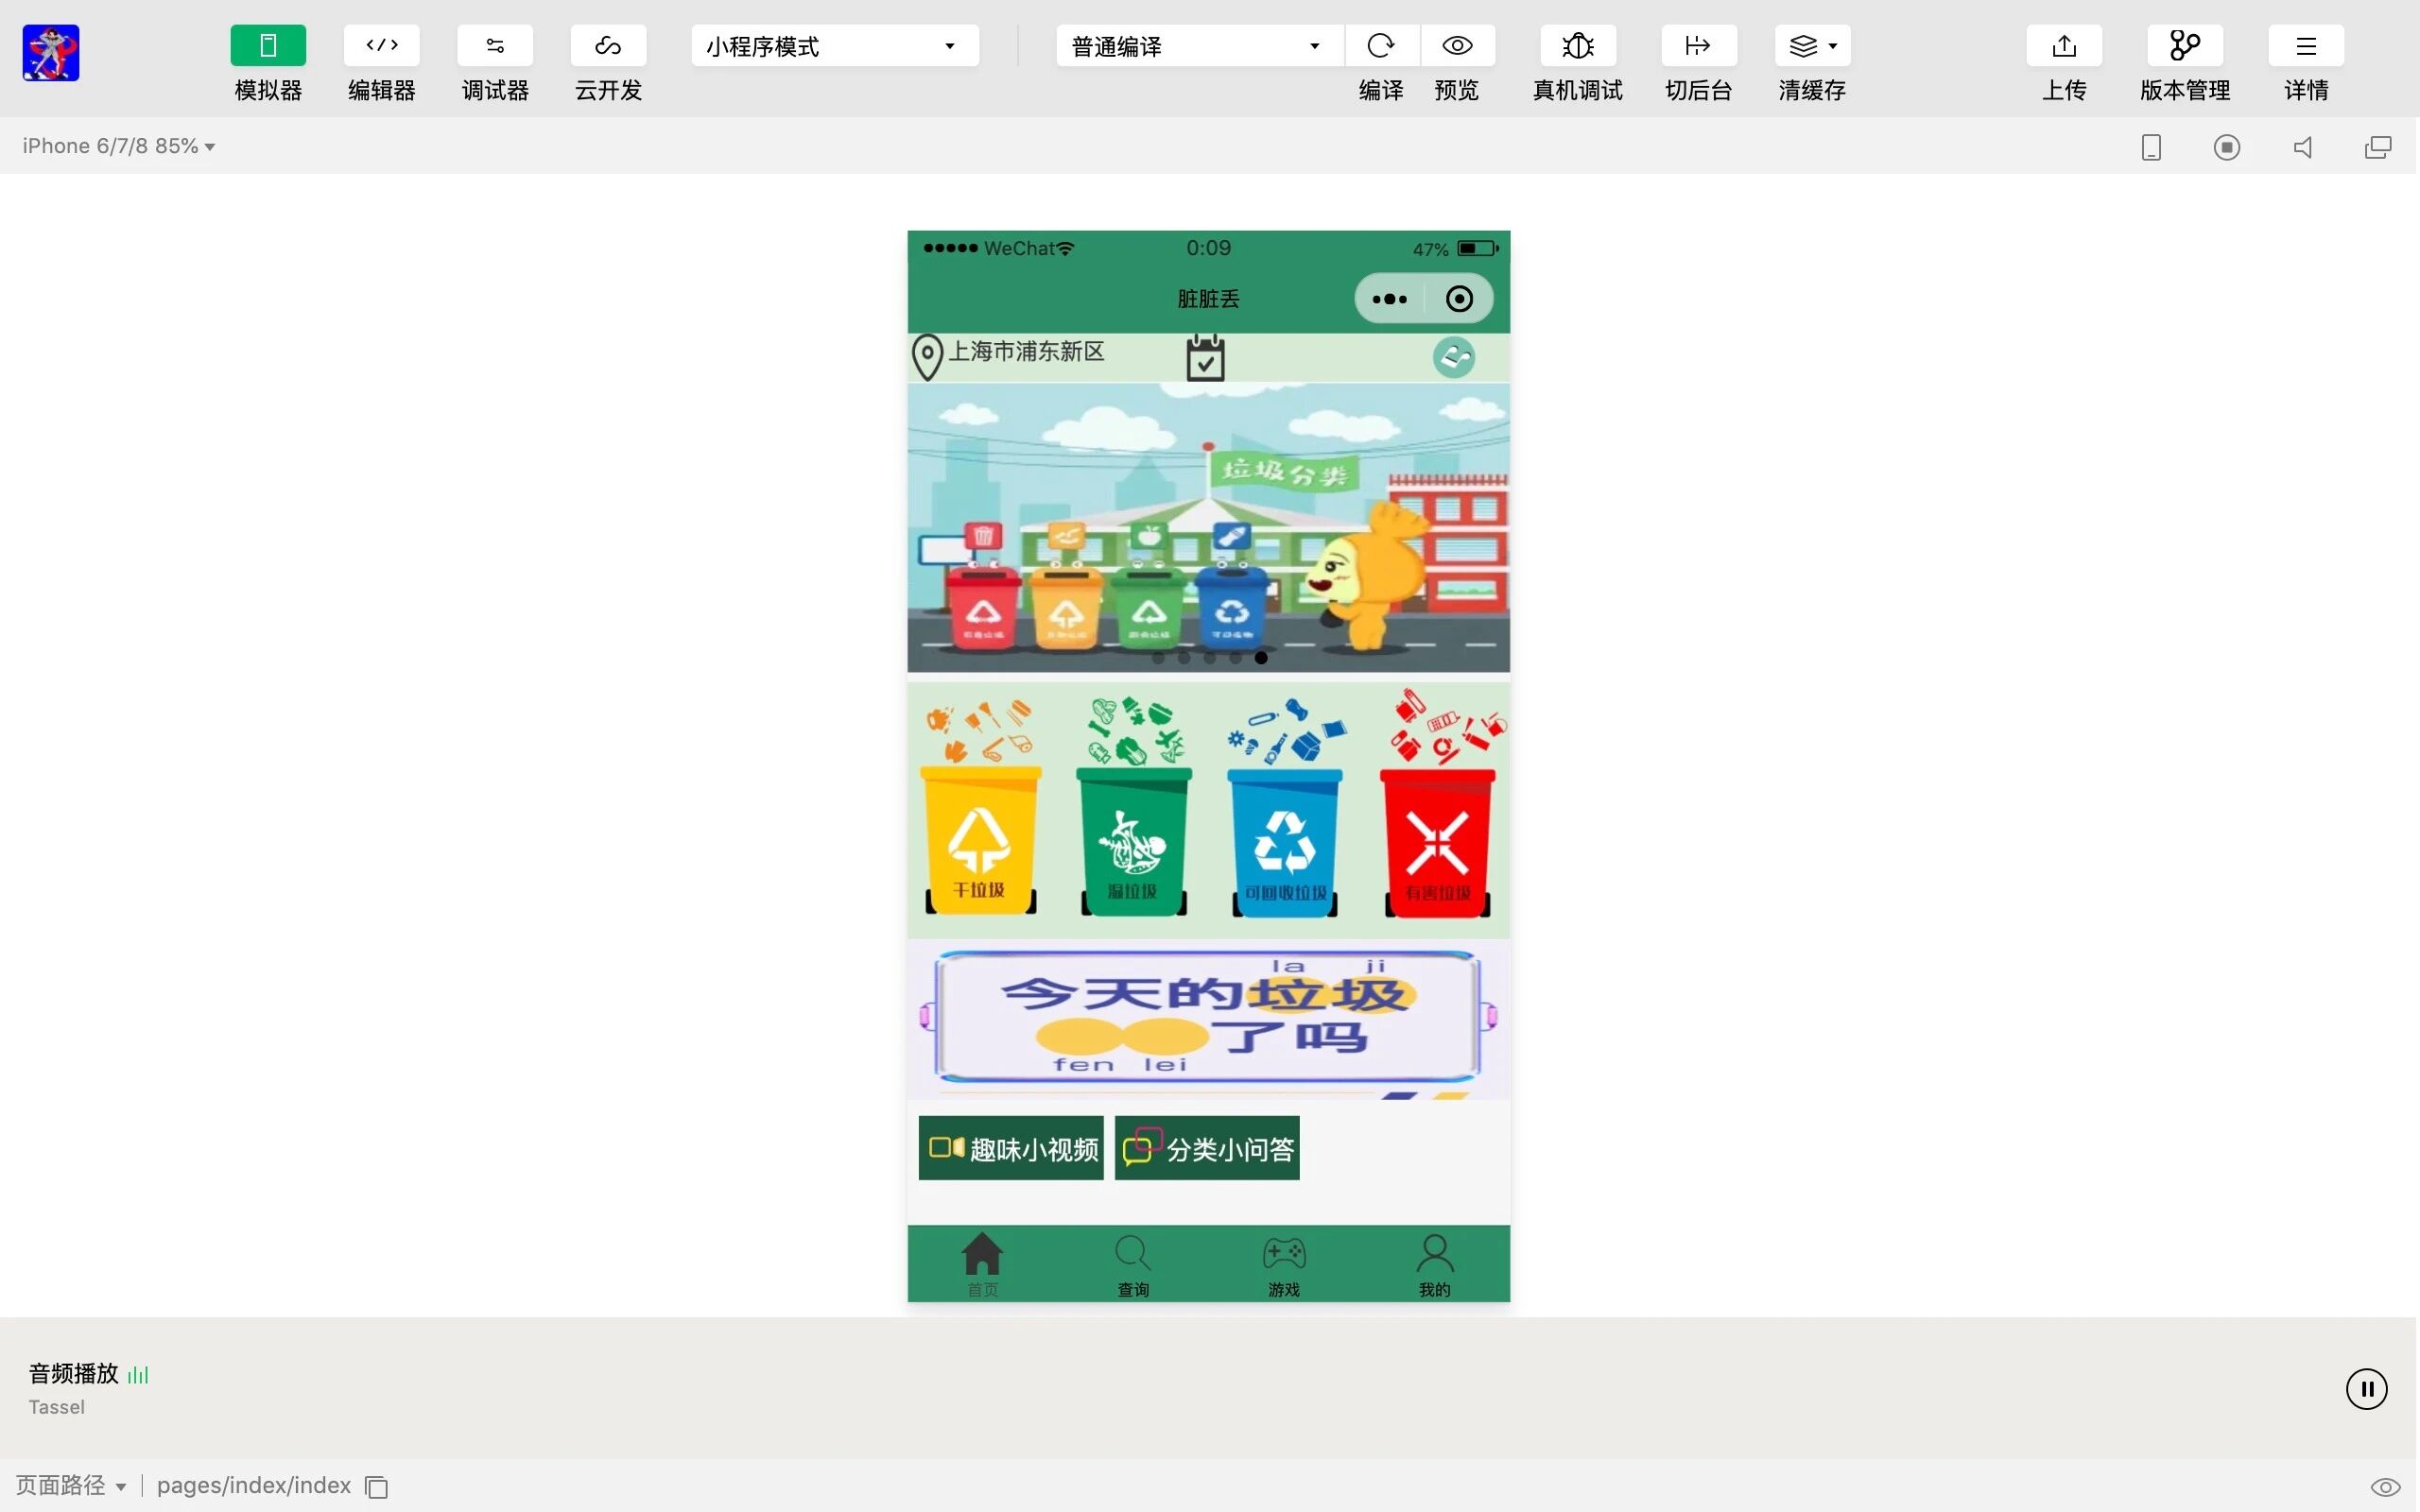Click the 预览 preview eye icon

click(1457, 46)
